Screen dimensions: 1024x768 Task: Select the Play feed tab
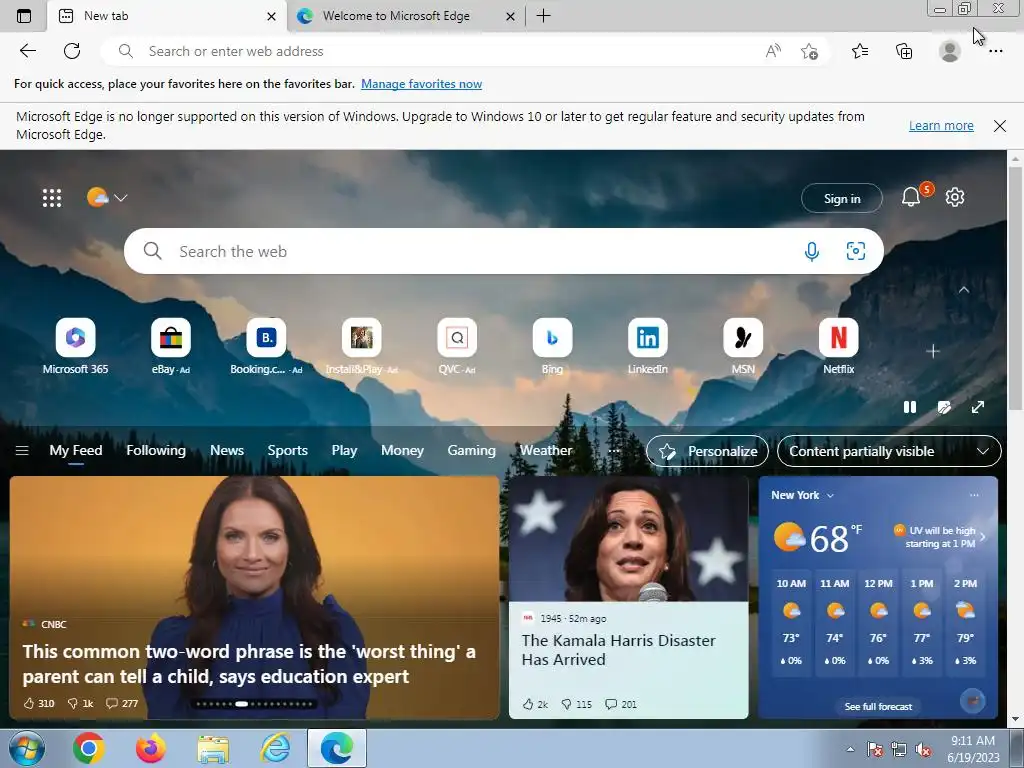tap(344, 451)
